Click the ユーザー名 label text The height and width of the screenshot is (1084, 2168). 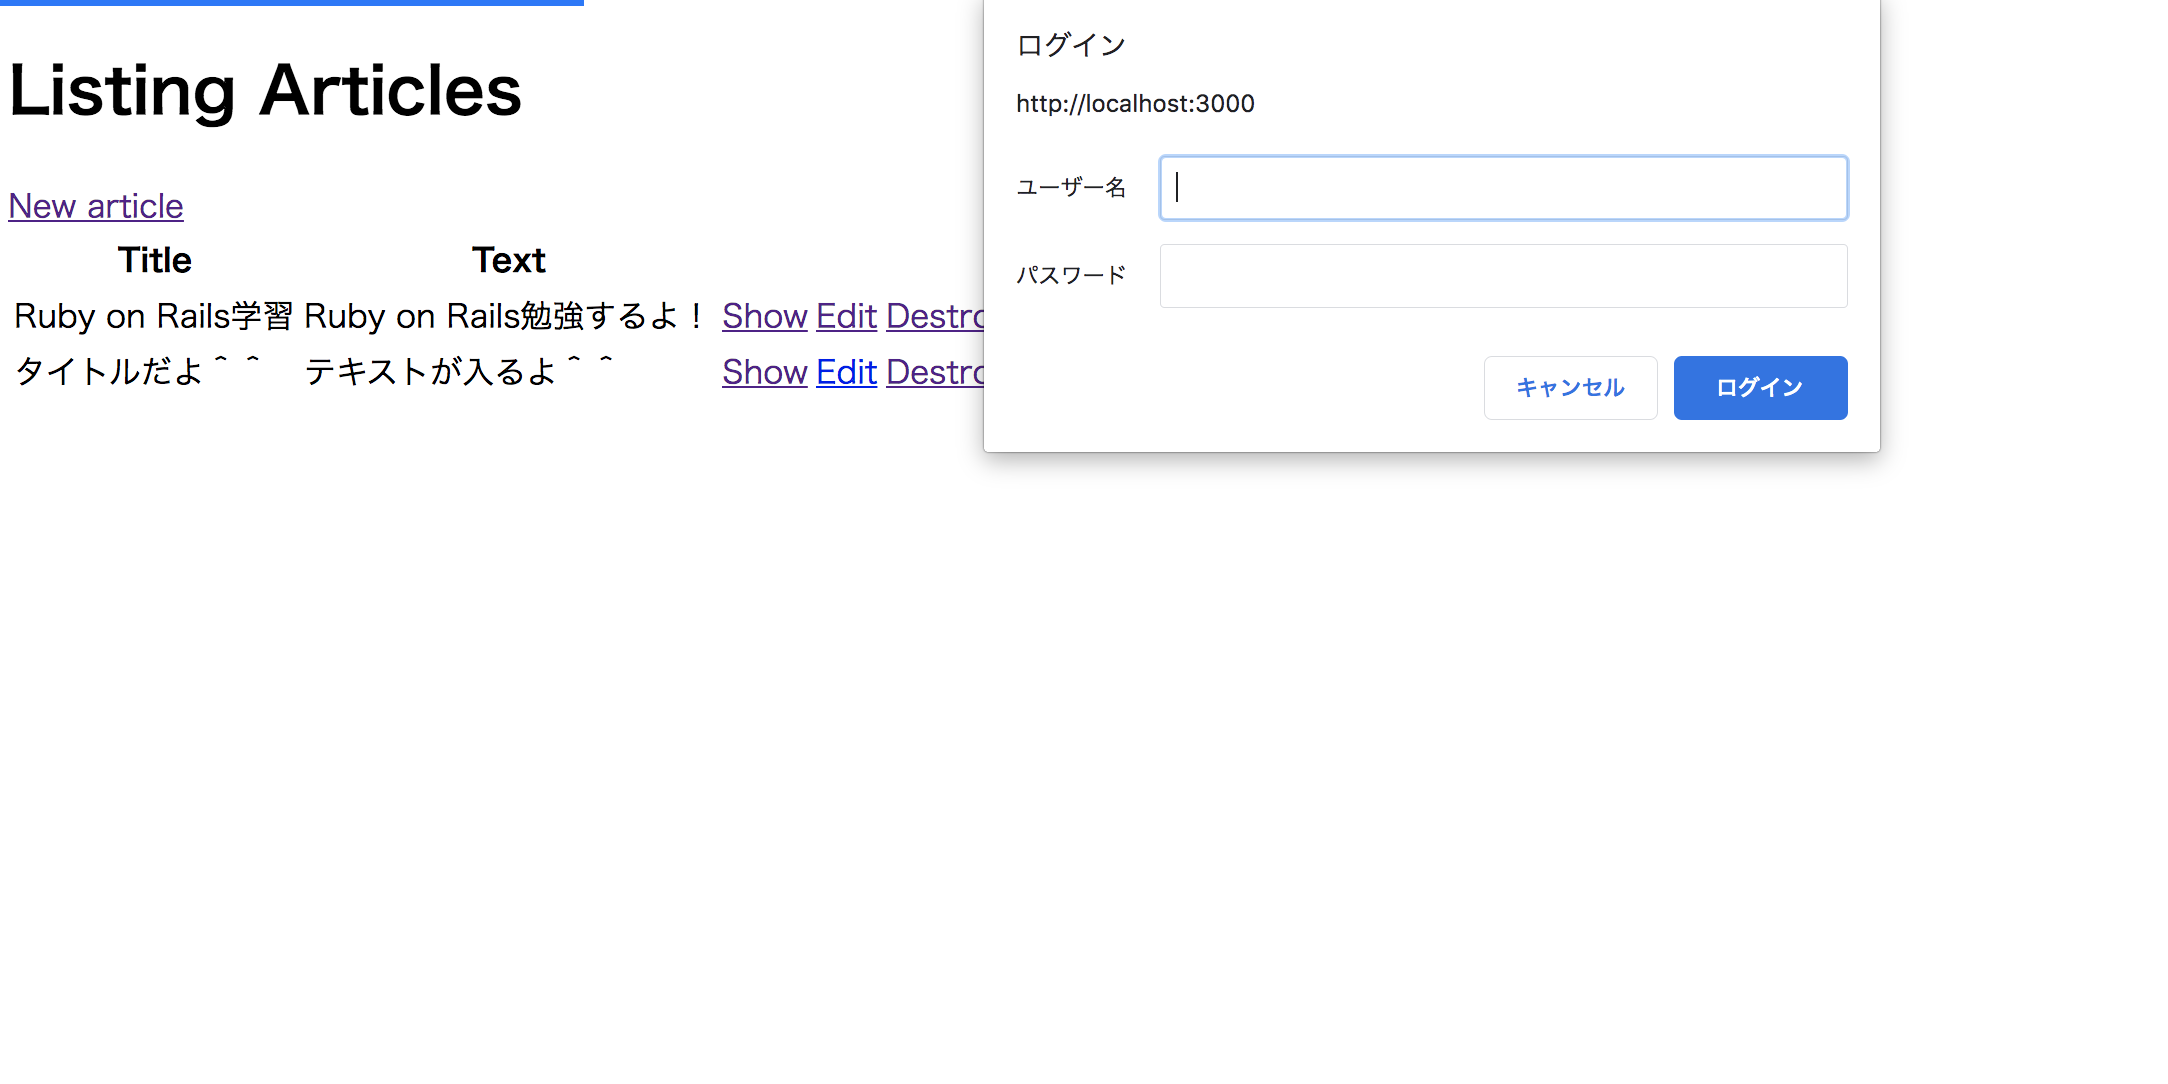(1071, 188)
